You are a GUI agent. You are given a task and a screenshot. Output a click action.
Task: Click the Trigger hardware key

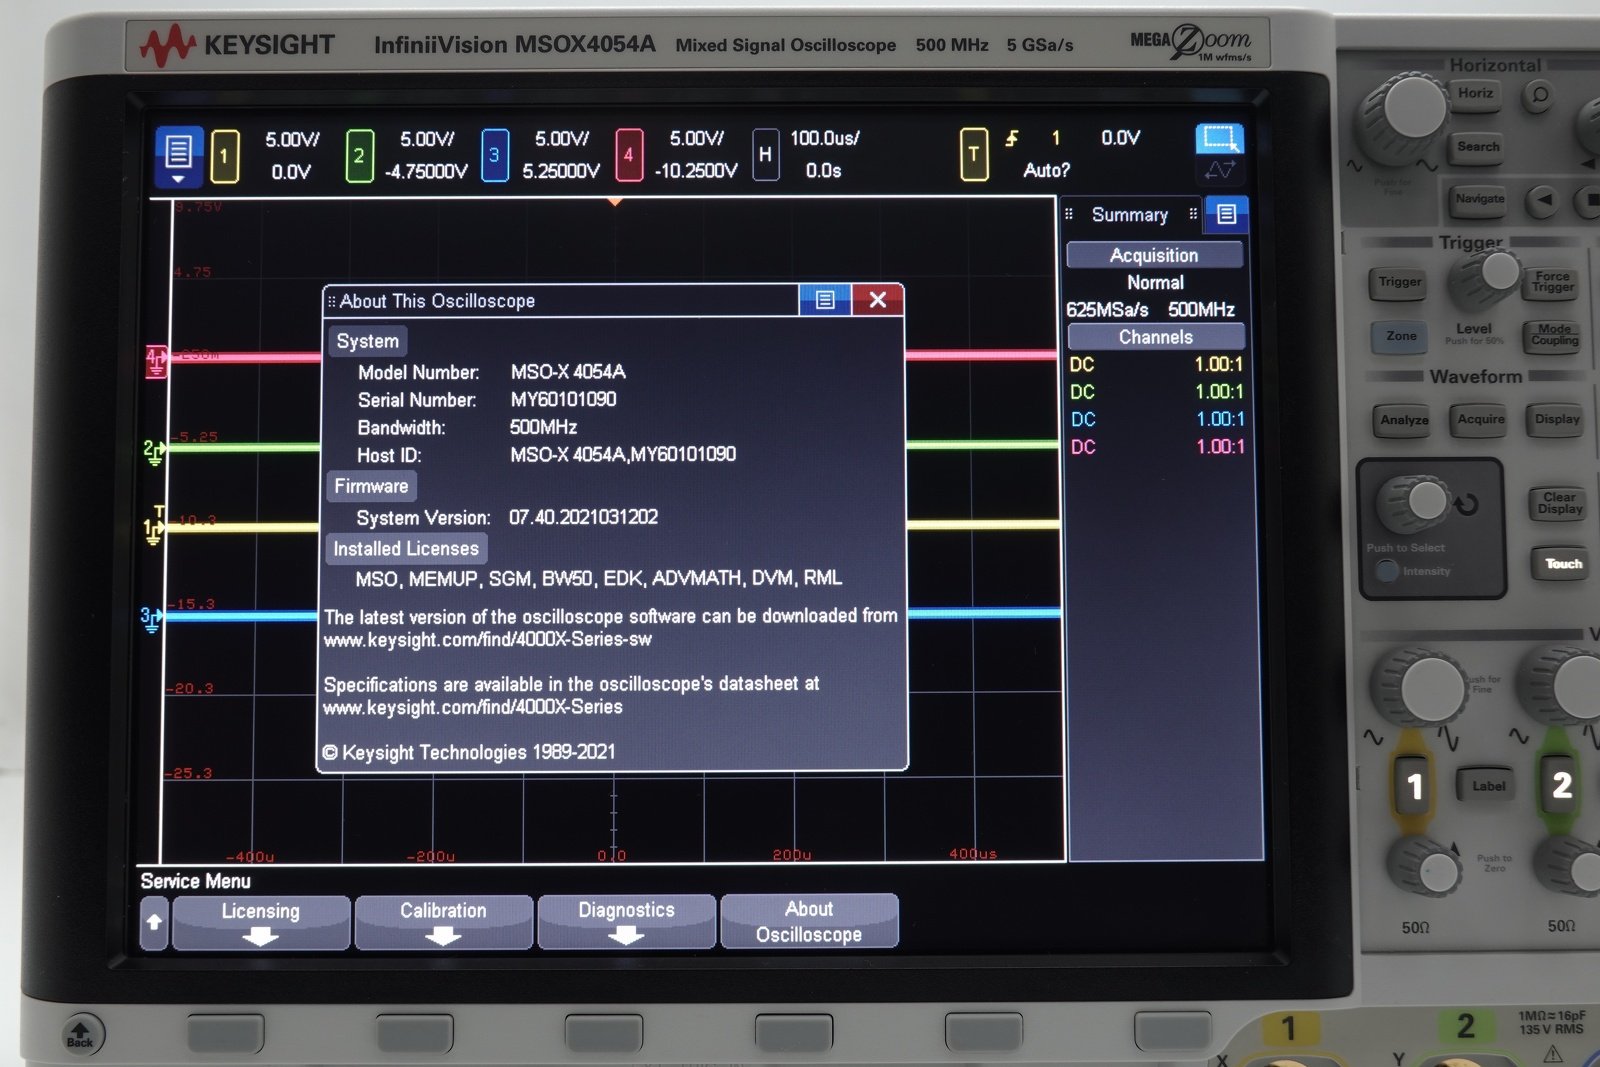(x=1400, y=282)
